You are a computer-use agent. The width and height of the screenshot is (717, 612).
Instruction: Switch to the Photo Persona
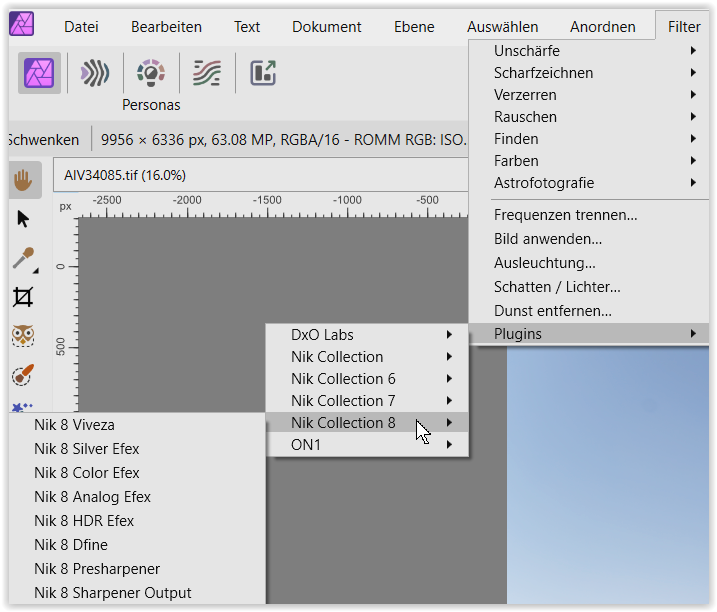point(39,73)
